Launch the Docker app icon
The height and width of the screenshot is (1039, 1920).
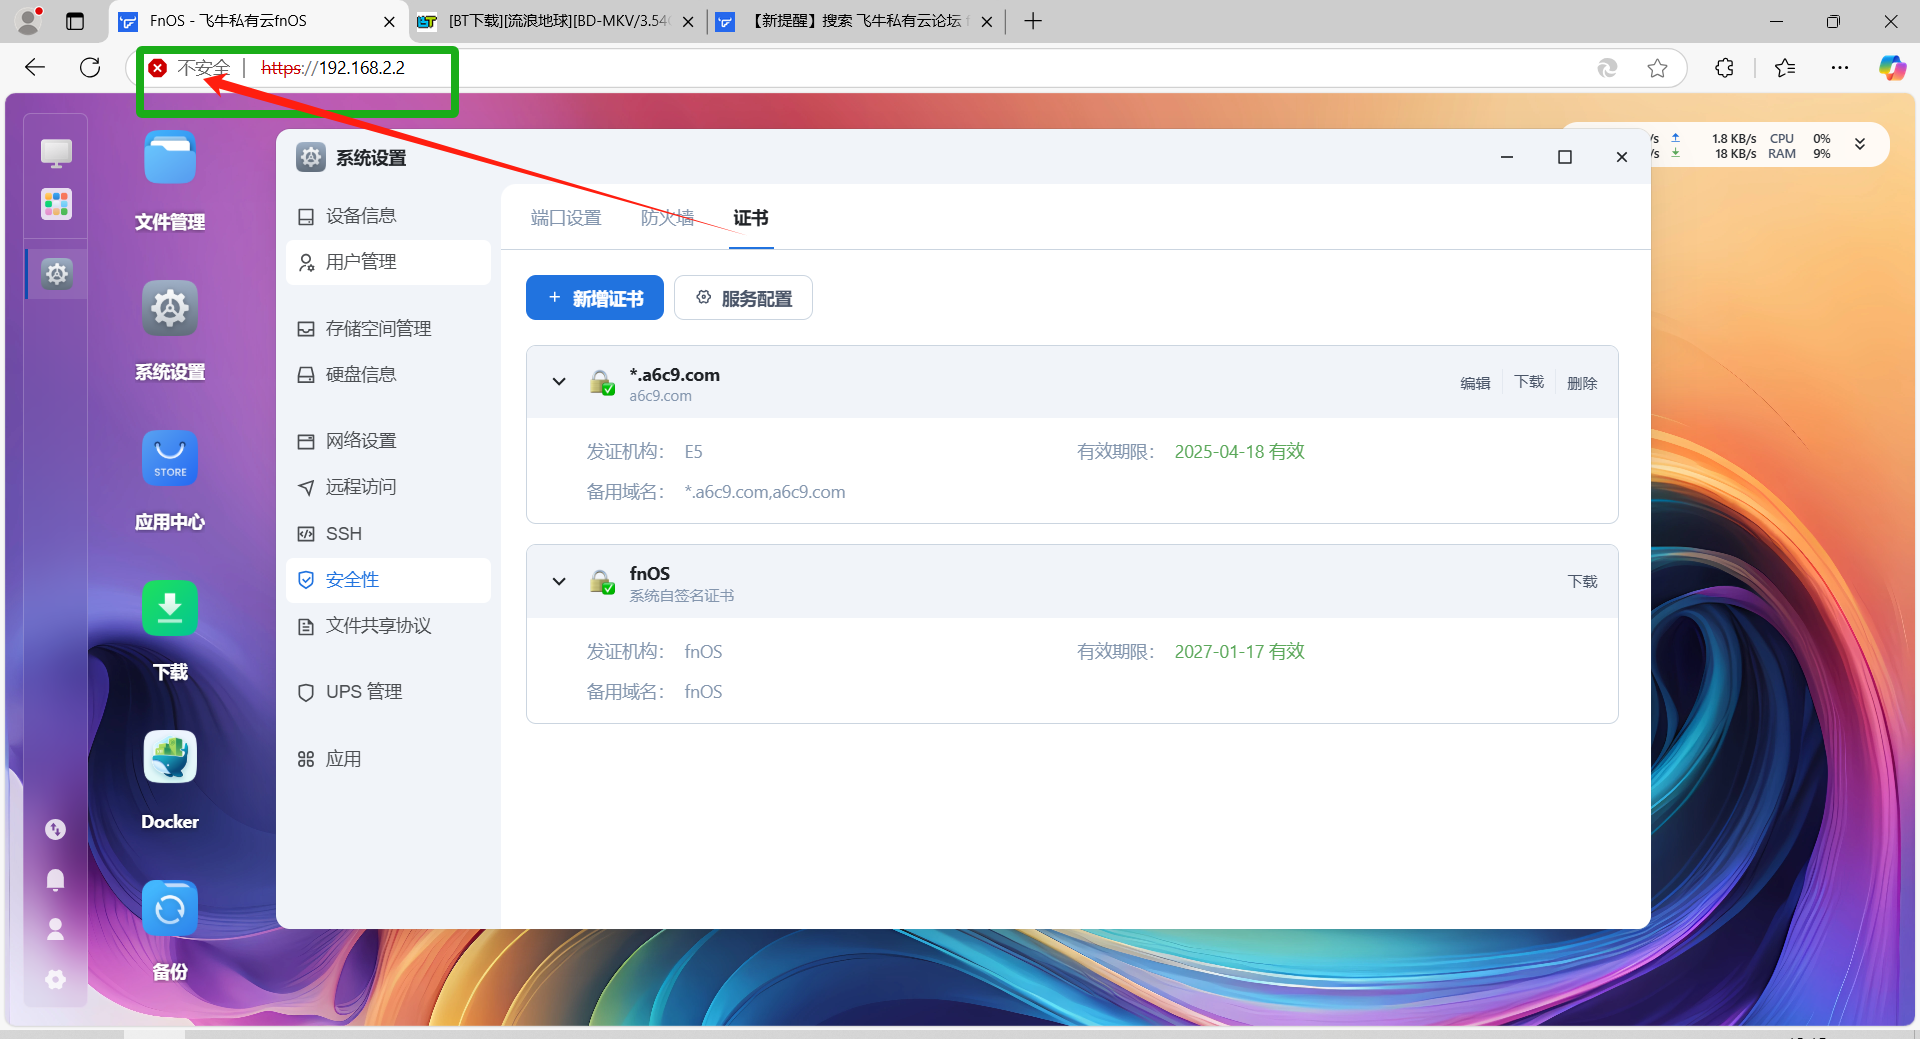[170, 758]
